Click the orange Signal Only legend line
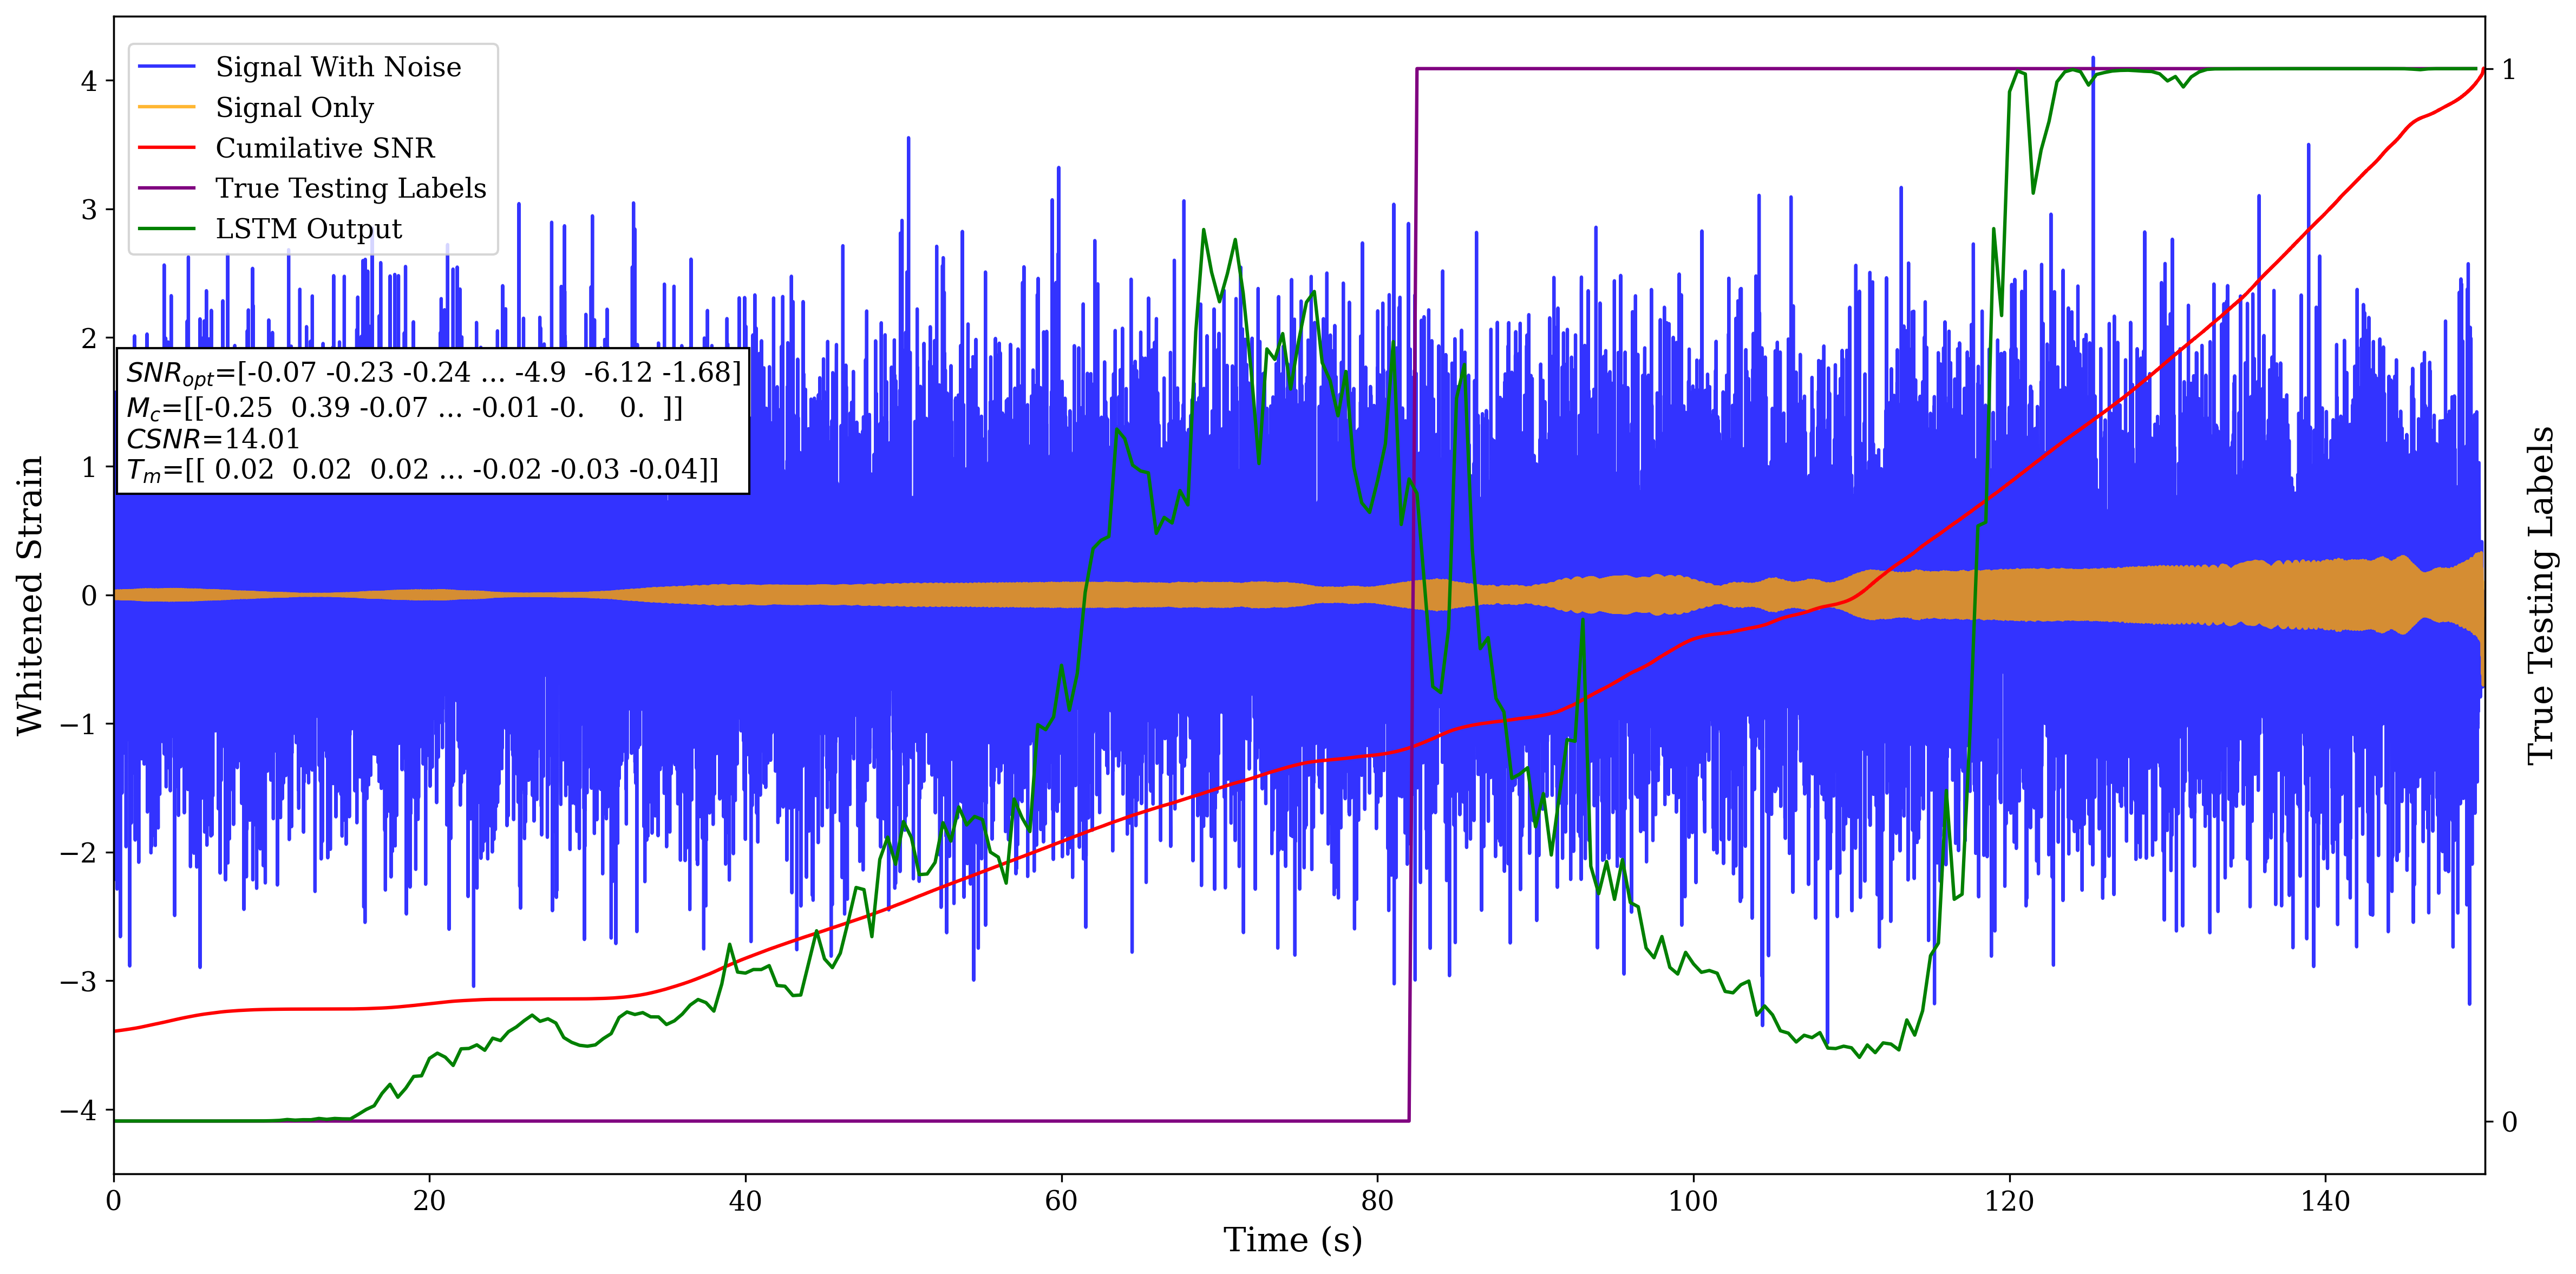 click(x=166, y=107)
